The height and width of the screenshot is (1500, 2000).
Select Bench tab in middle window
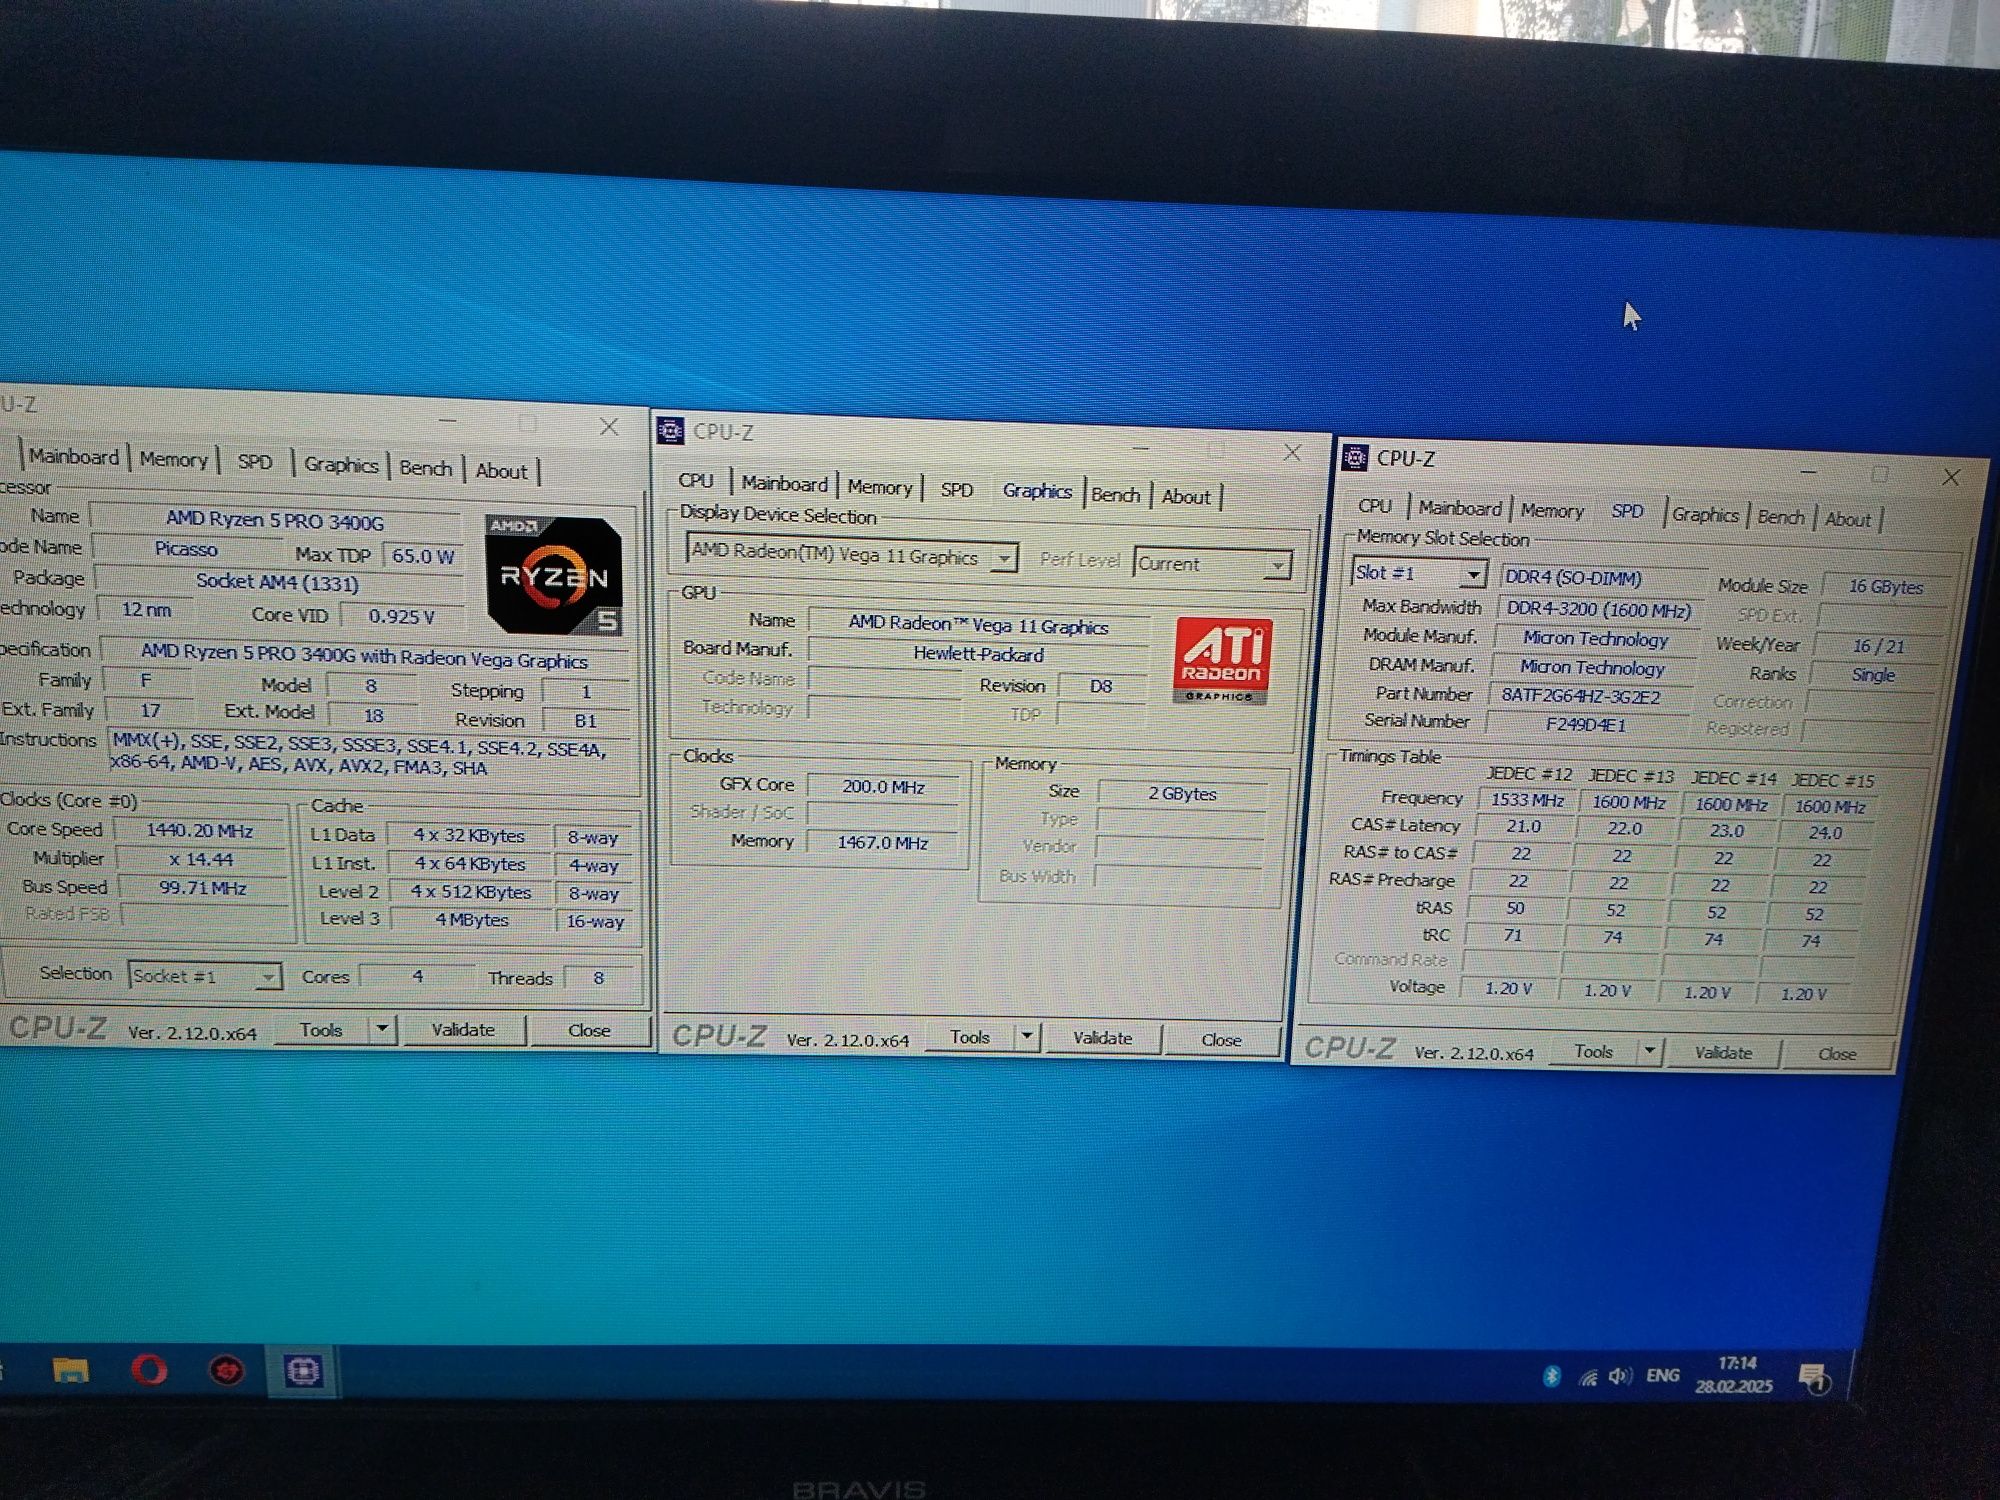click(1115, 495)
